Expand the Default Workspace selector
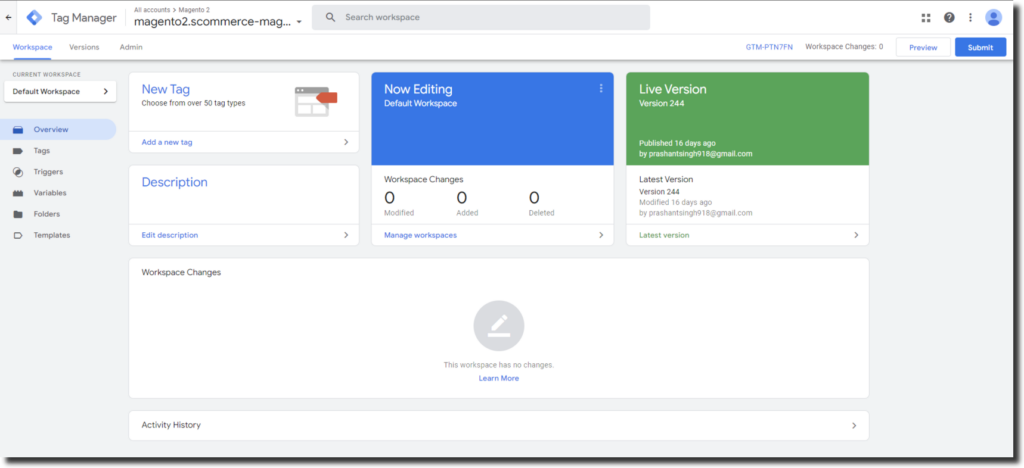 tap(60, 91)
